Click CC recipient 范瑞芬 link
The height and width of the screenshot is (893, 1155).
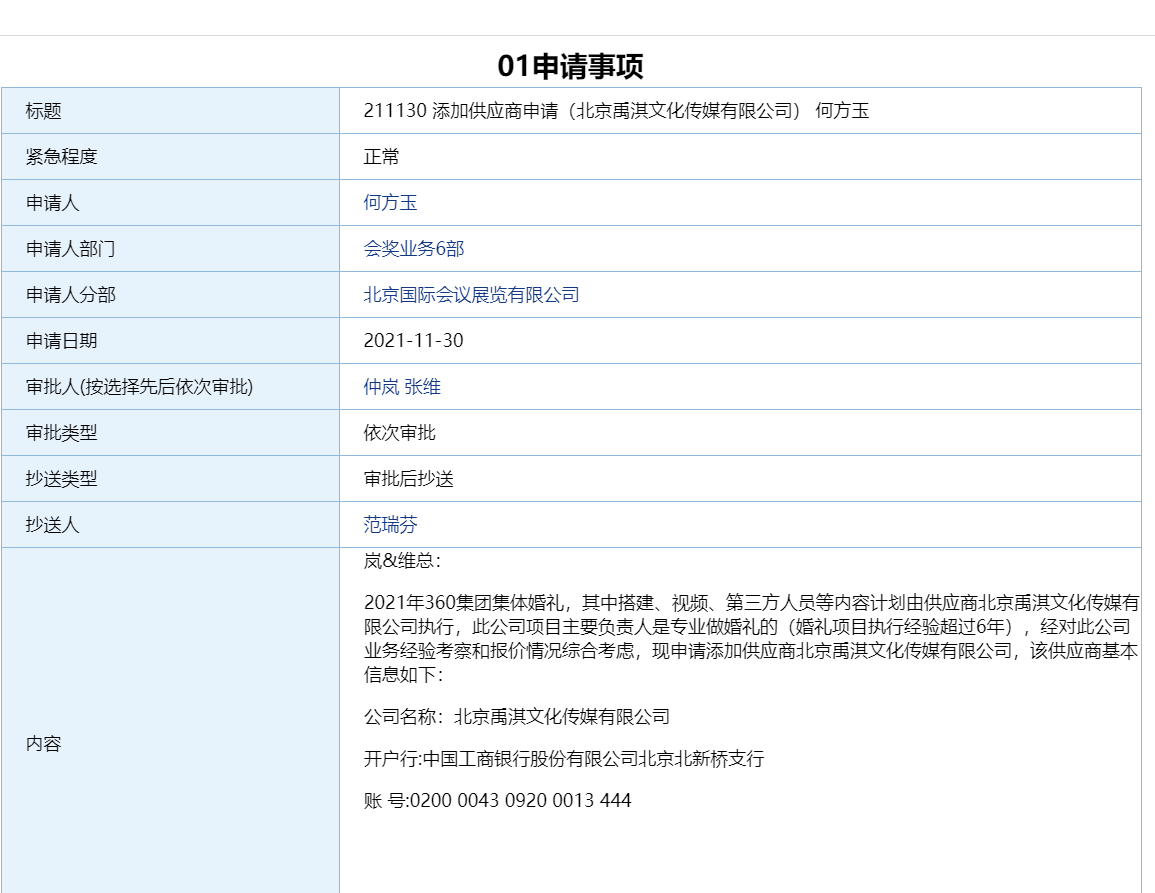(390, 525)
